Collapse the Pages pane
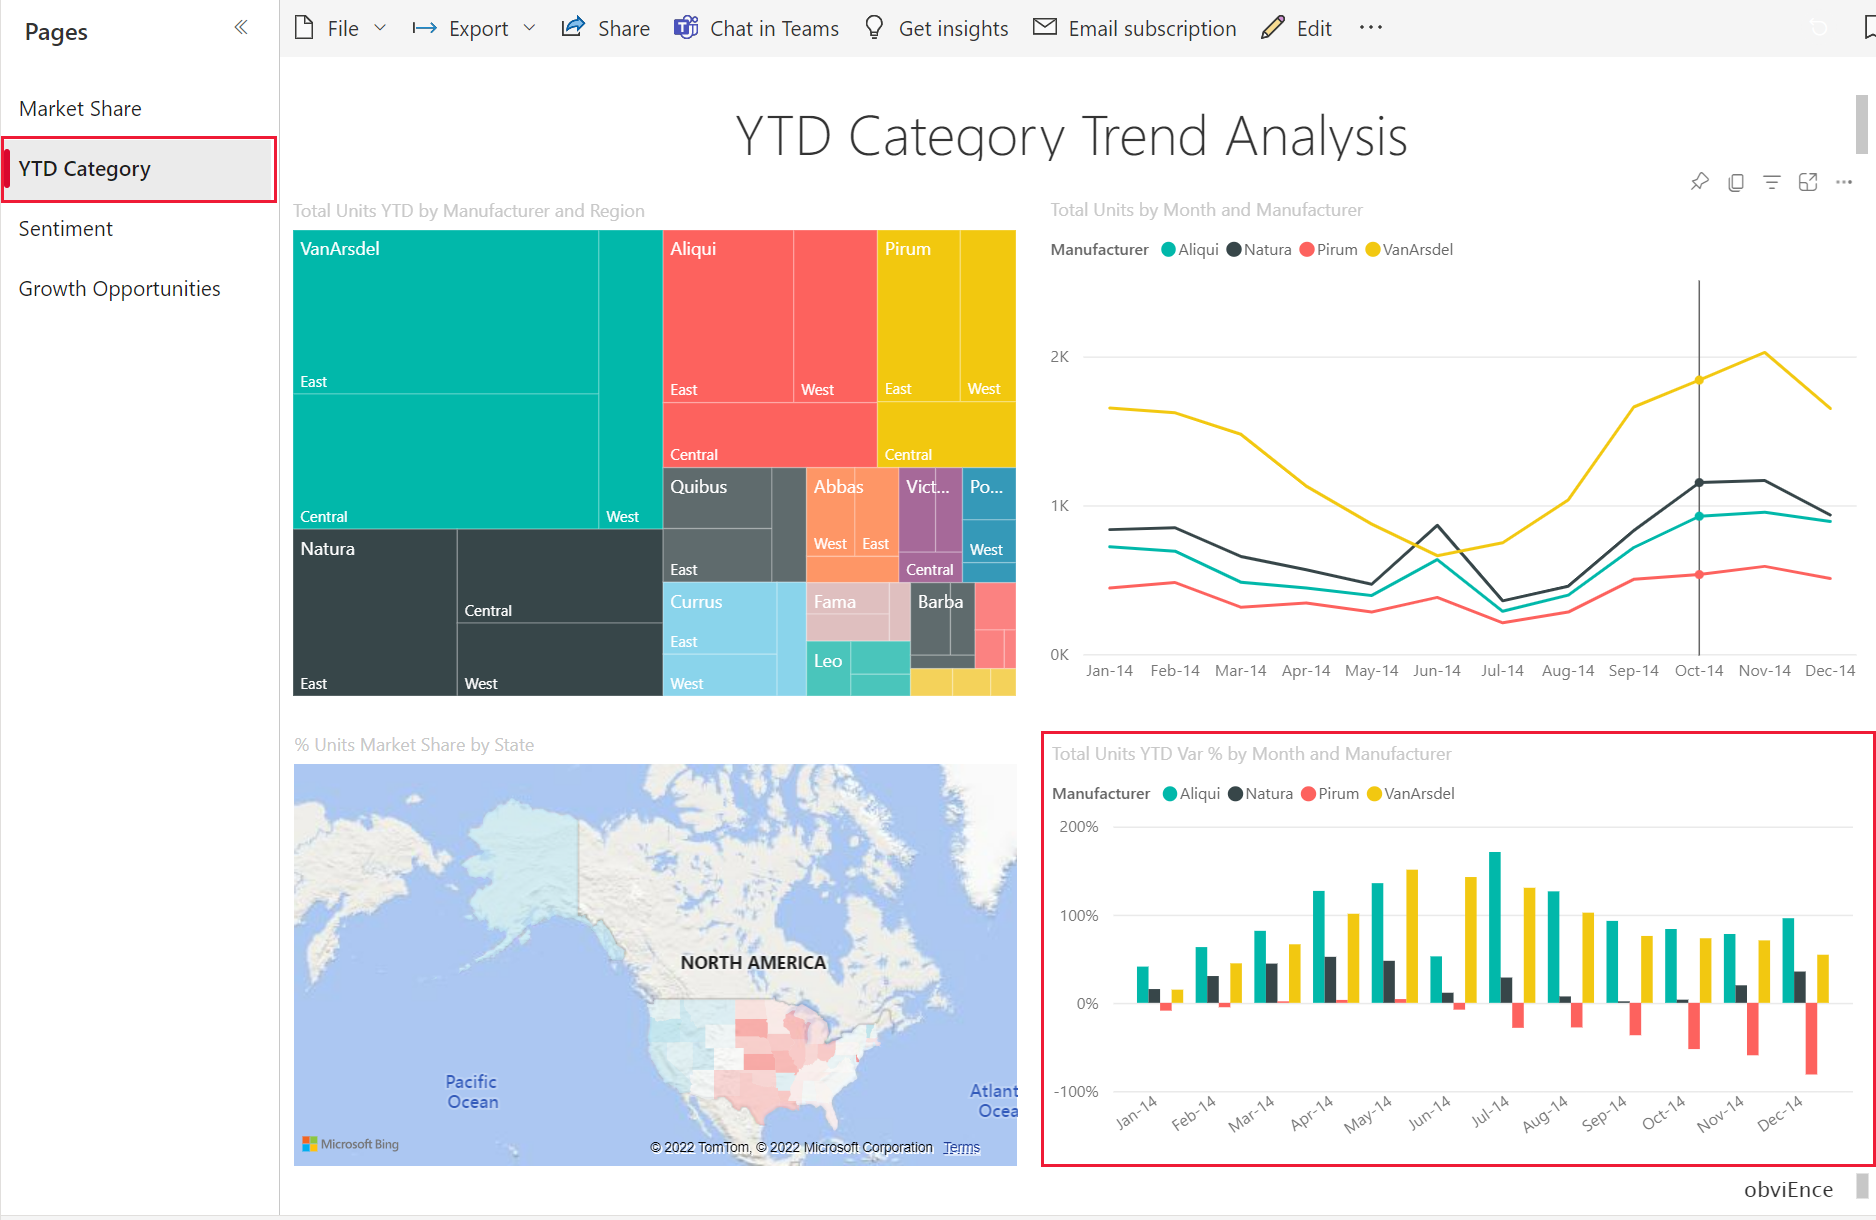1876x1220 pixels. pyautogui.click(x=240, y=27)
